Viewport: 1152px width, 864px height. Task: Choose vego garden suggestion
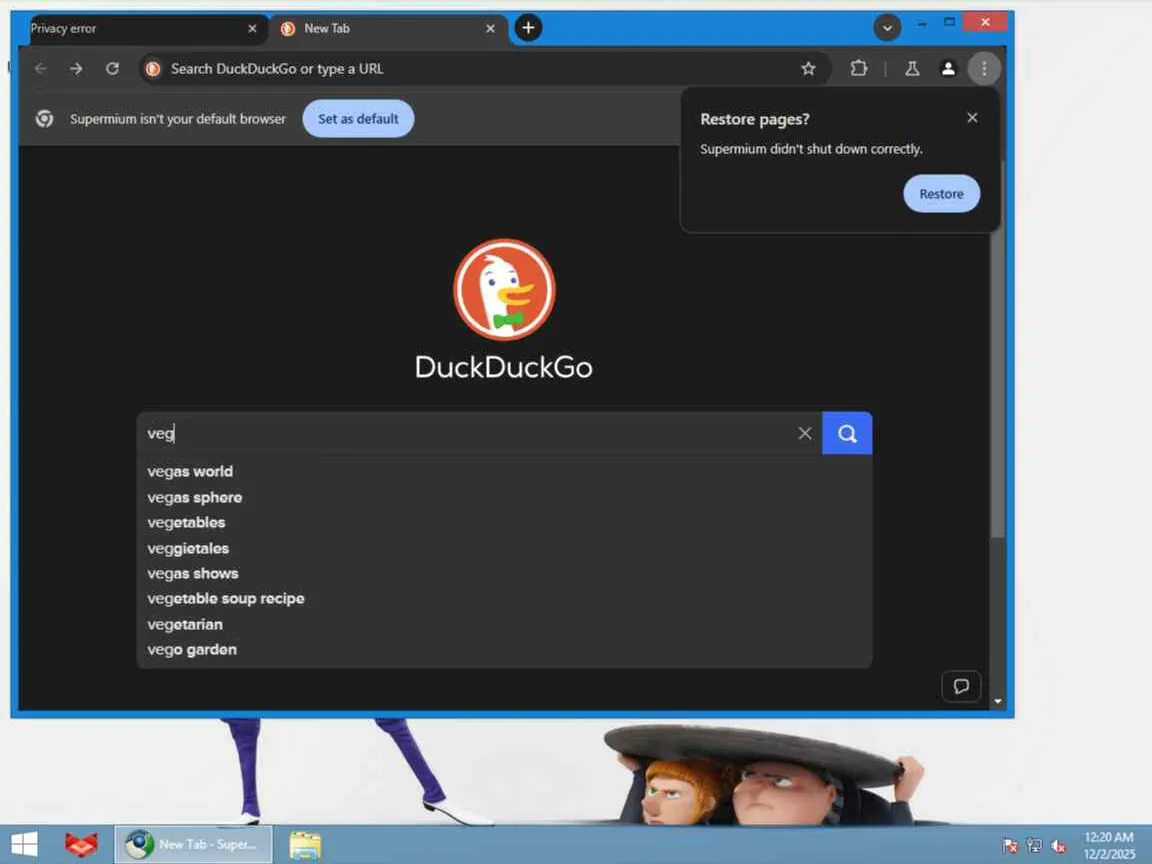coord(504,649)
